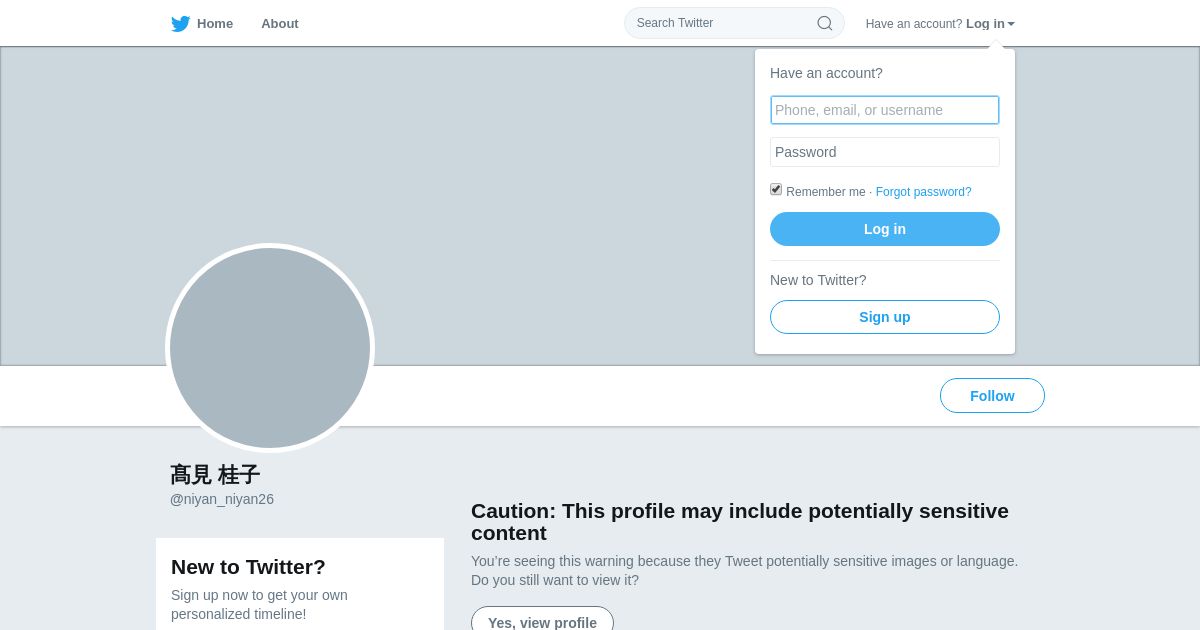Click the Sign up button

coord(885,317)
